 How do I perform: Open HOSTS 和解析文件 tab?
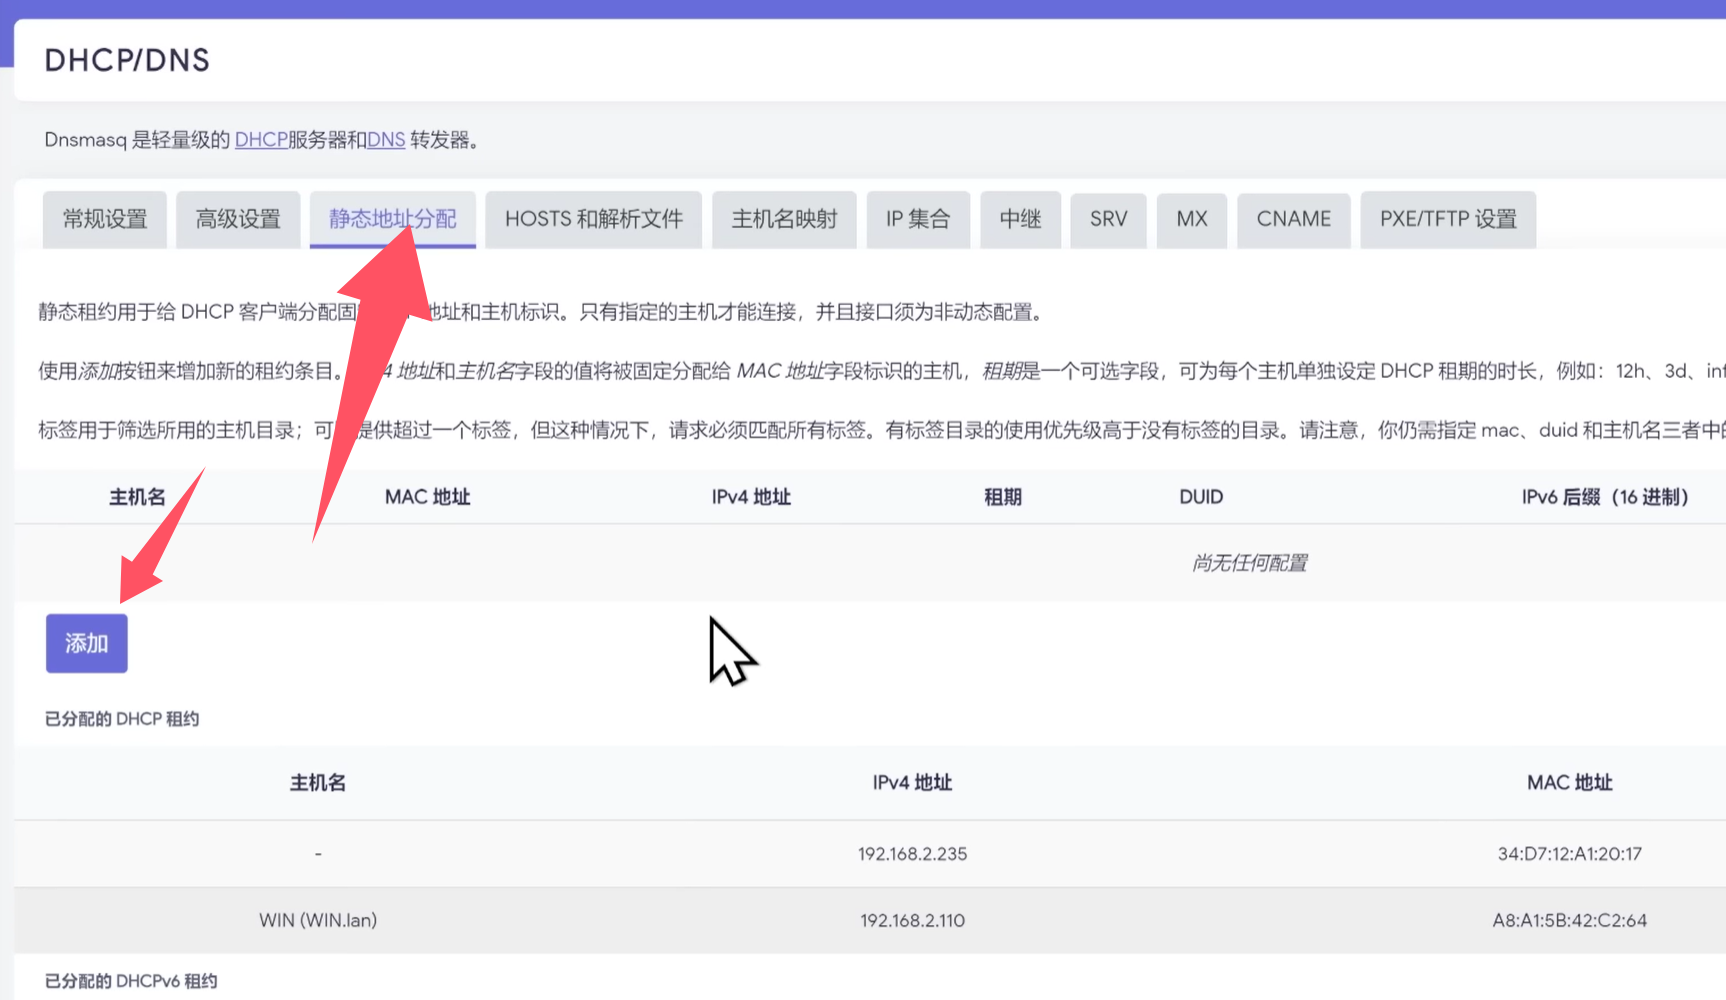[x=593, y=219]
